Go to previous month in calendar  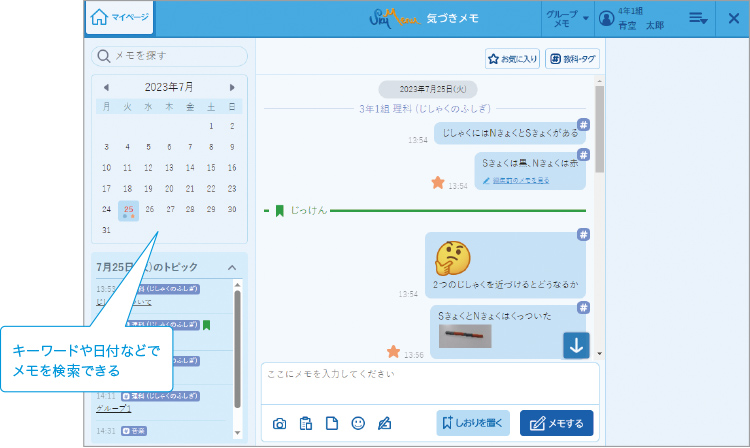tap(106, 87)
